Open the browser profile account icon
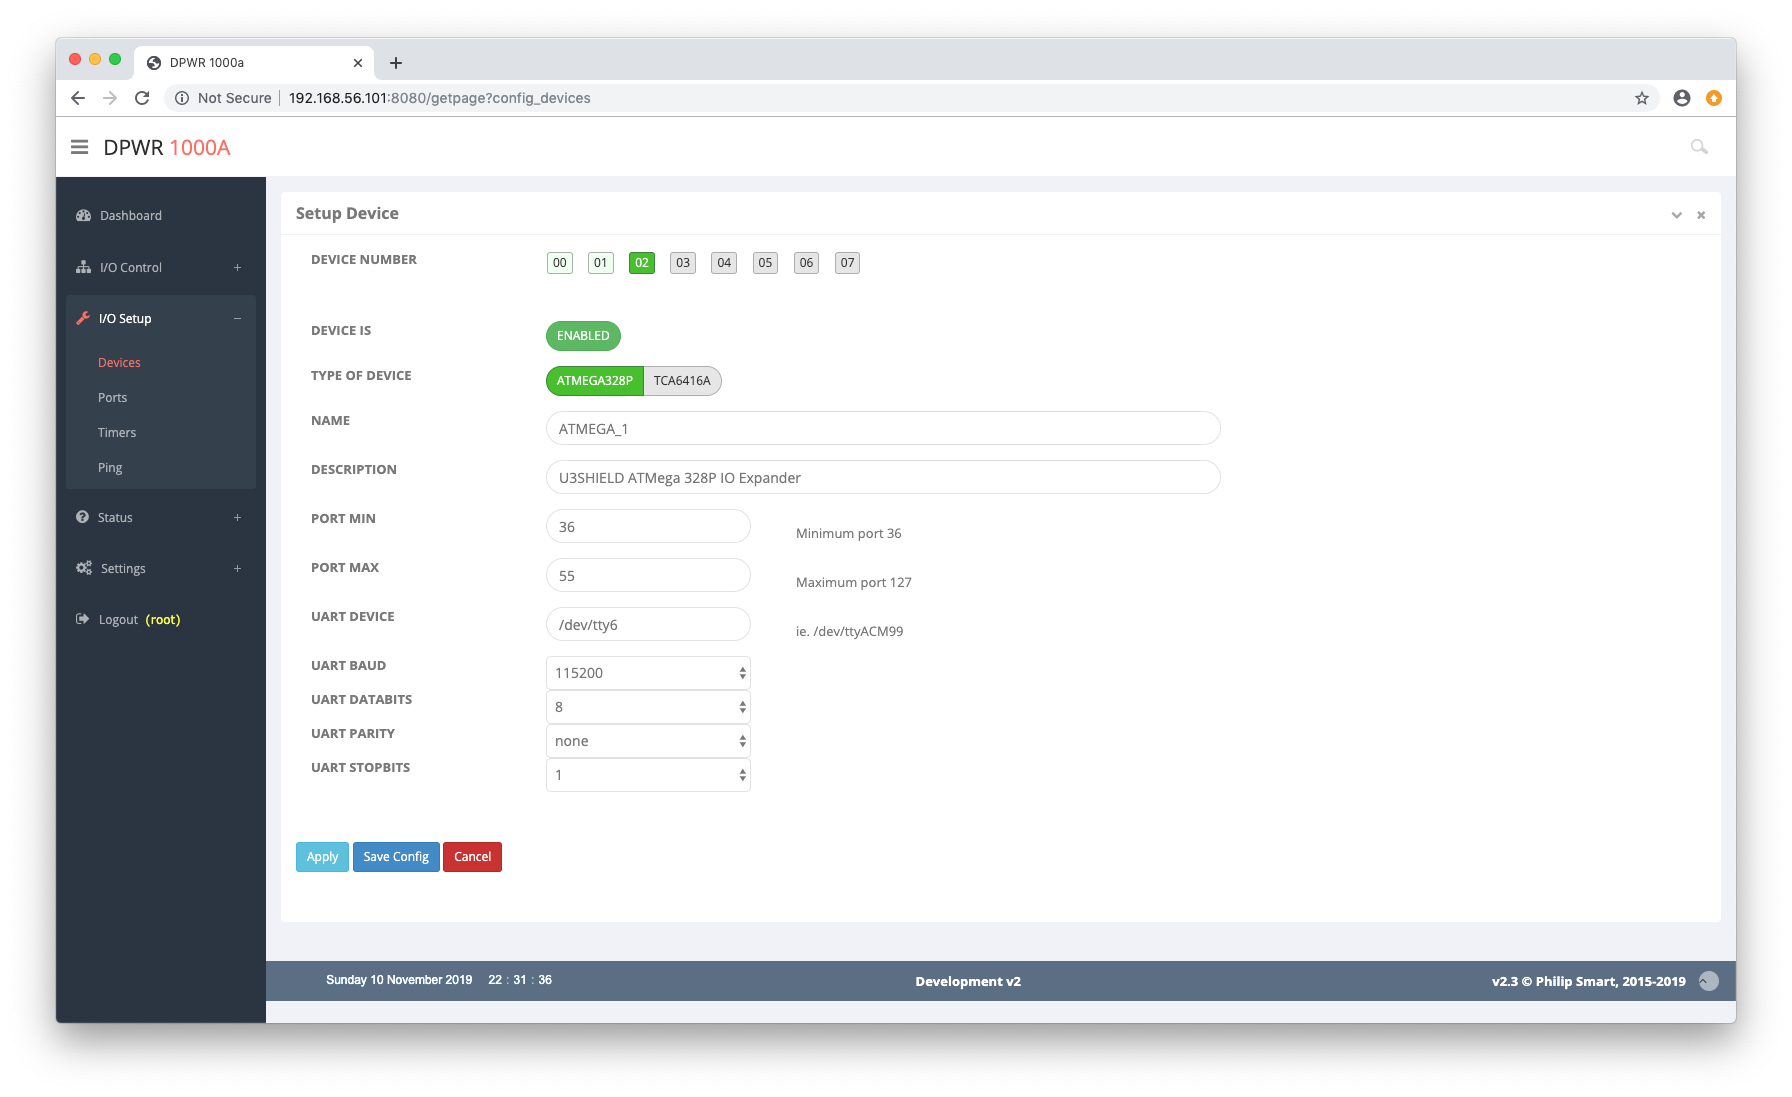 tap(1682, 98)
